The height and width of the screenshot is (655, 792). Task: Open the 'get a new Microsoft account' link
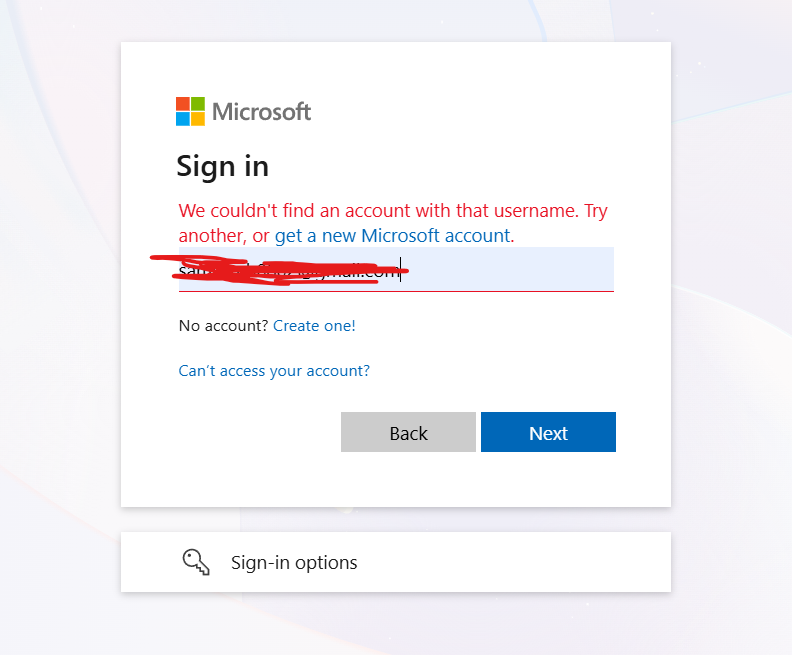[393, 236]
